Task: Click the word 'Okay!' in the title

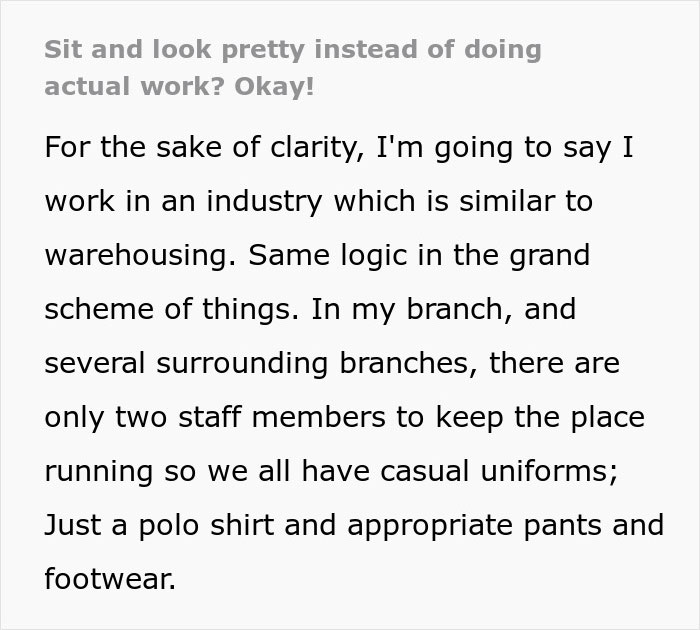Action: 274,87
